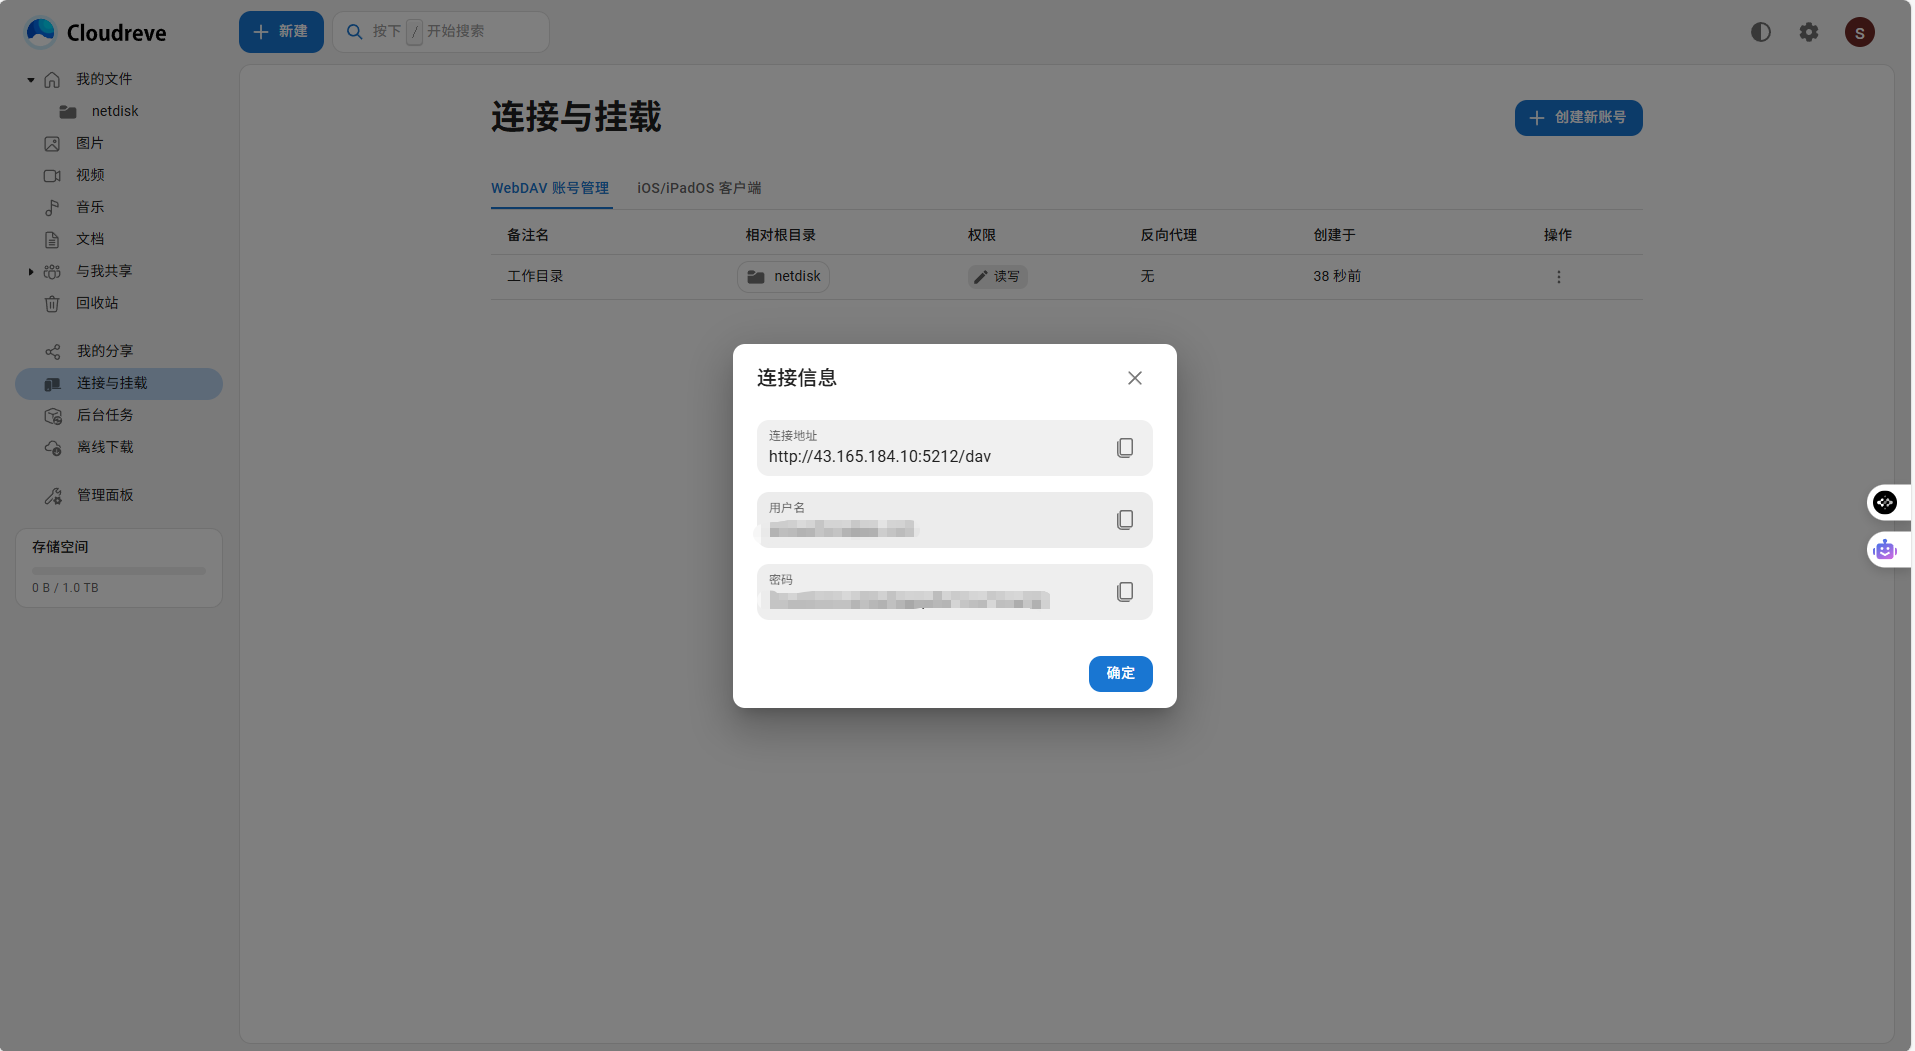
Task: Open 管理面板 admin panel
Action: pyautogui.click(x=105, y=495)
